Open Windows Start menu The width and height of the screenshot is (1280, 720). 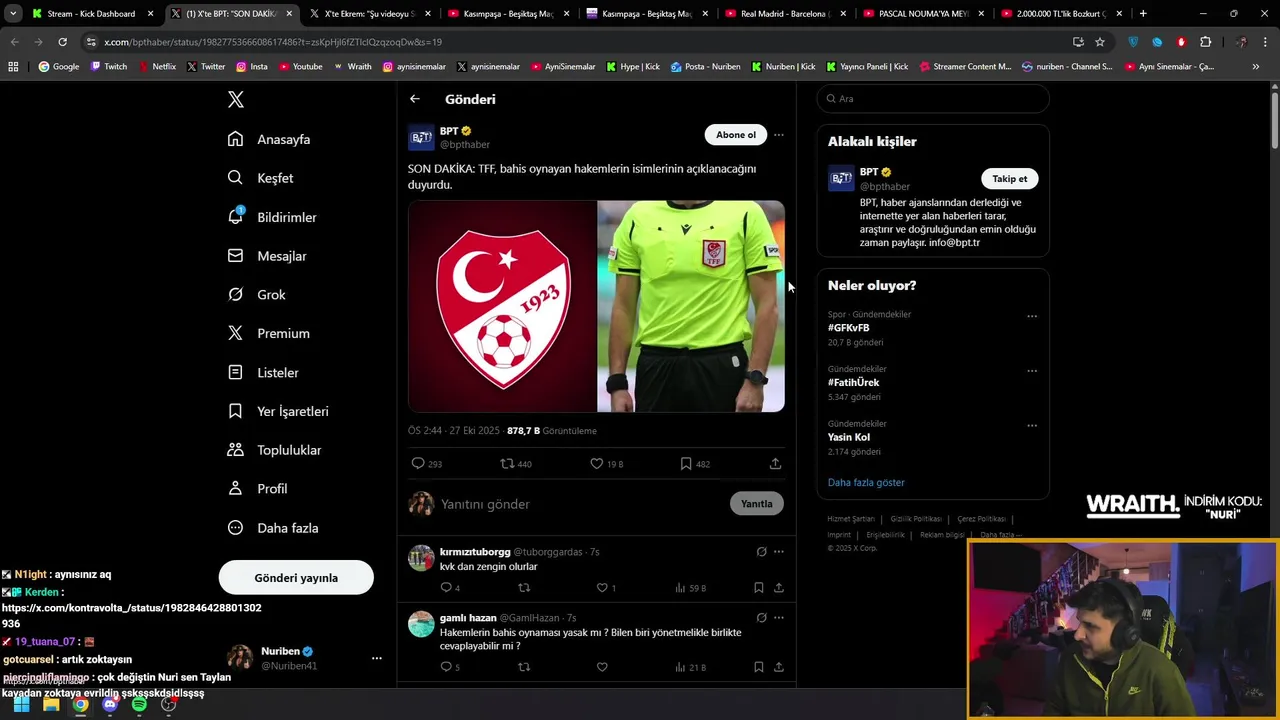21,704
